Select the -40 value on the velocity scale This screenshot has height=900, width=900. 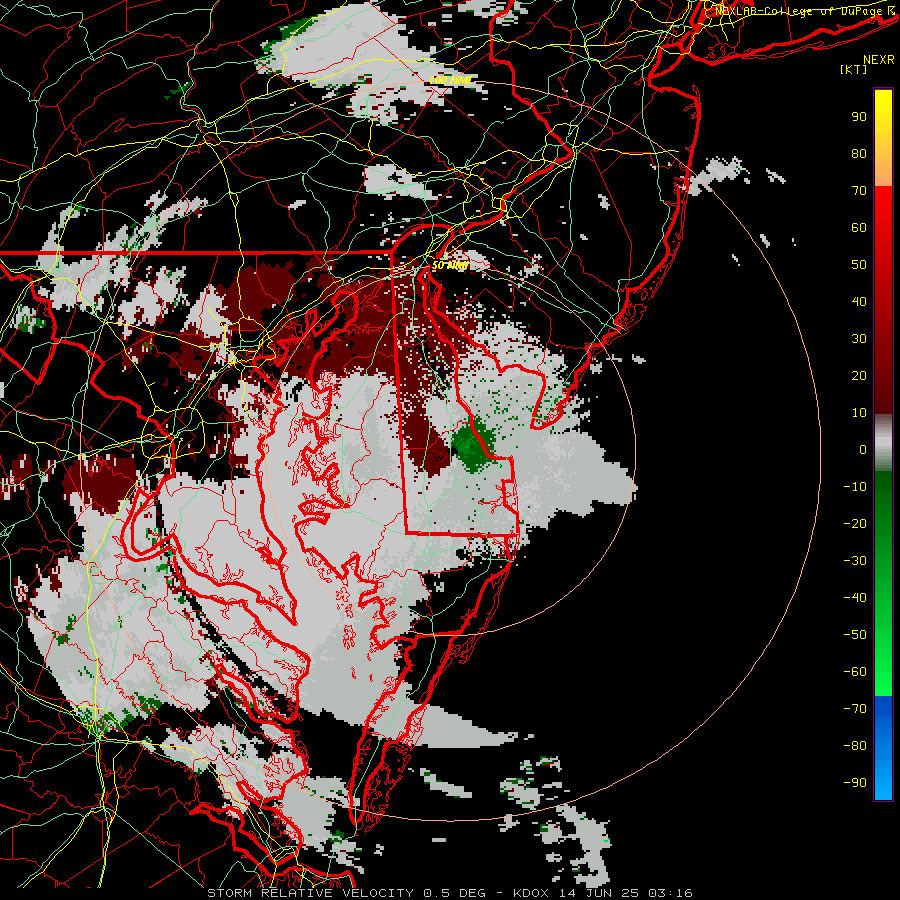(x=855, y=598)
